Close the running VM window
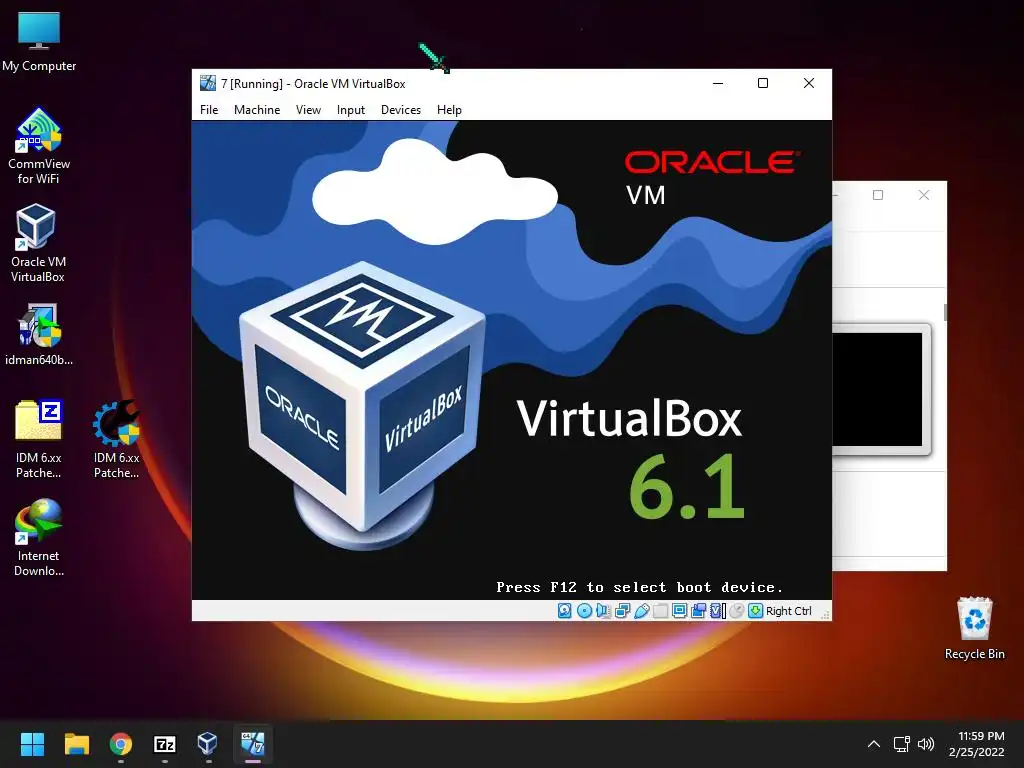Viewport: 1024px width, 768px height. 808,83
